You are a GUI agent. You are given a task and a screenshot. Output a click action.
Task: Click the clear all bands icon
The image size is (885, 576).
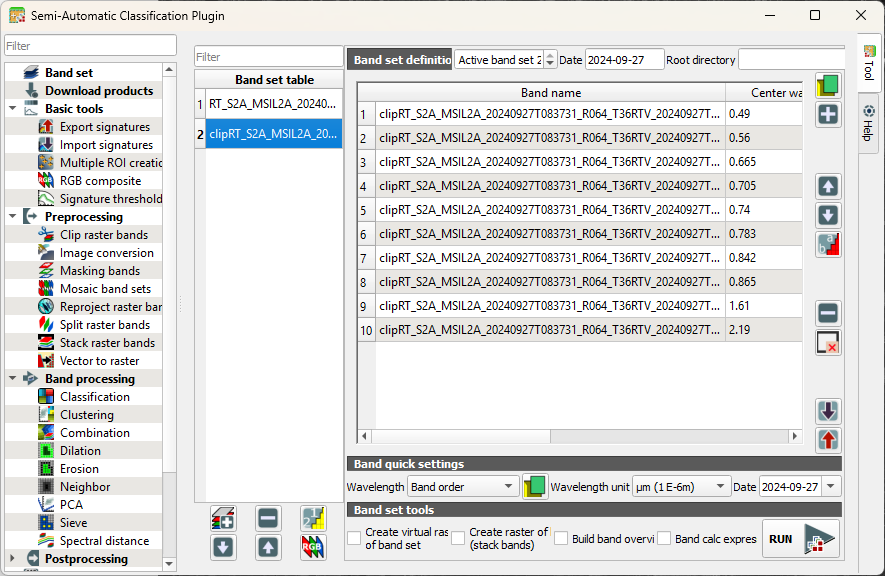point(828,343)
